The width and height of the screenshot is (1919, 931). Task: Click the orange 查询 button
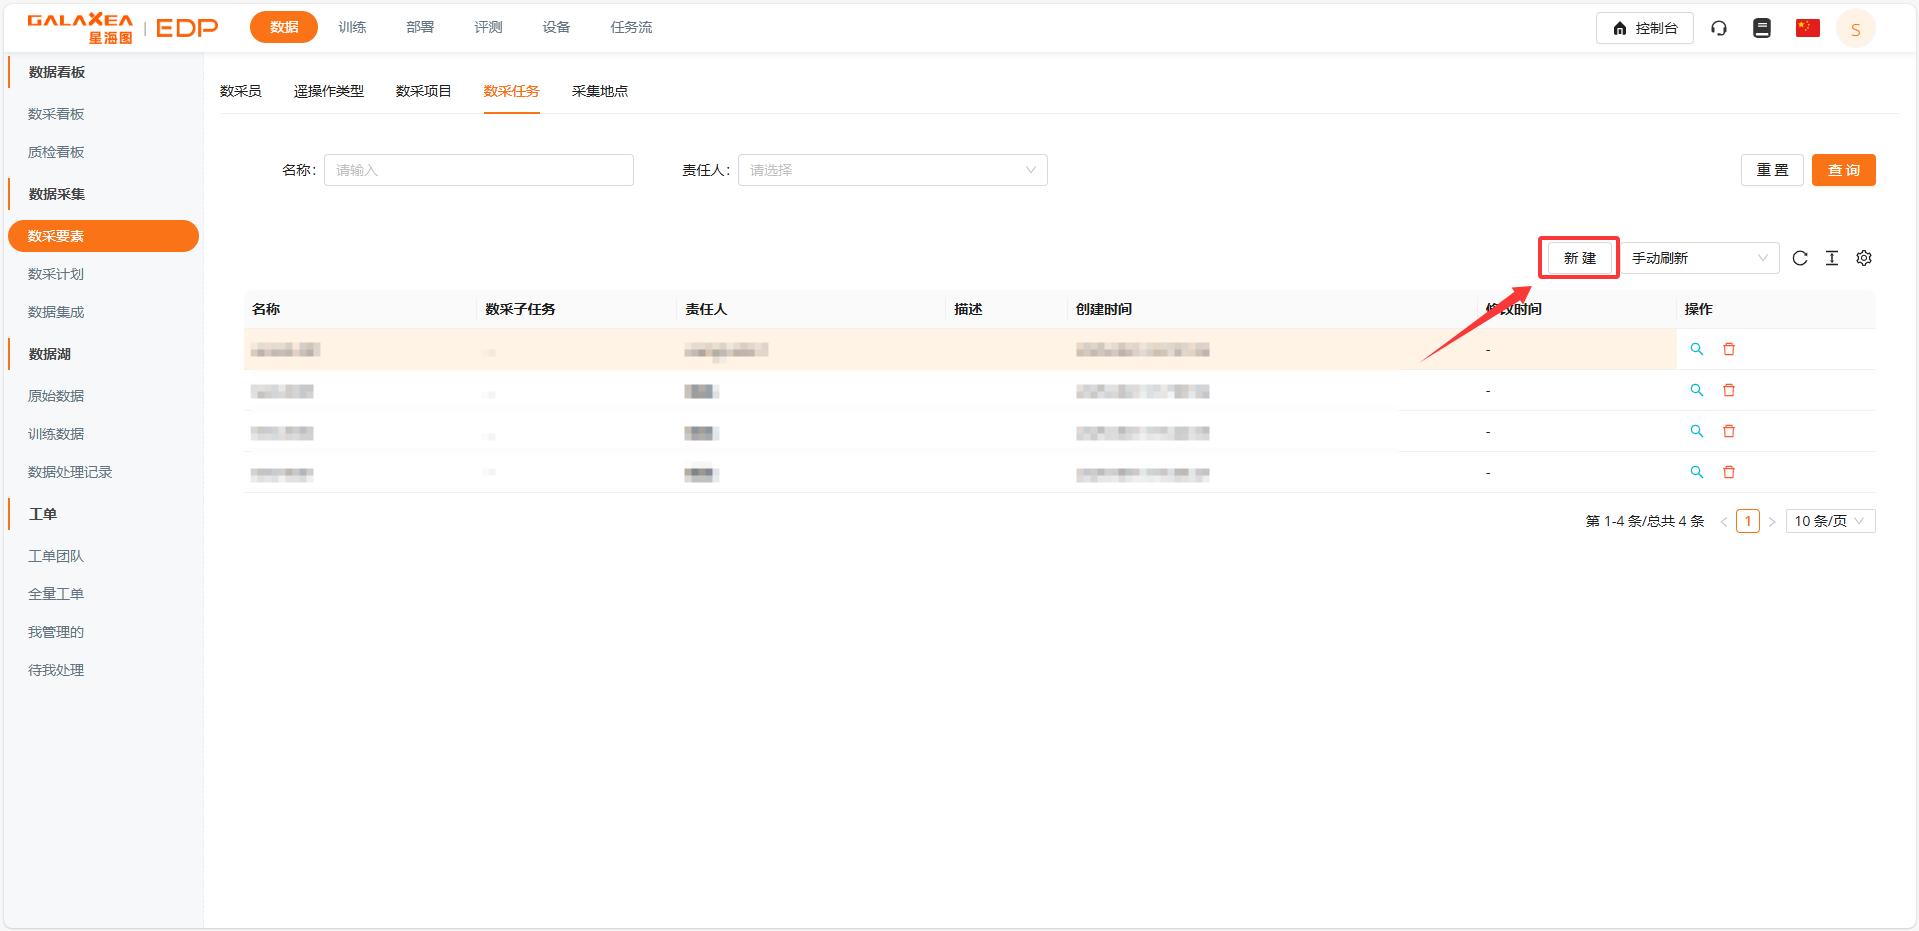click(1843, 170)
